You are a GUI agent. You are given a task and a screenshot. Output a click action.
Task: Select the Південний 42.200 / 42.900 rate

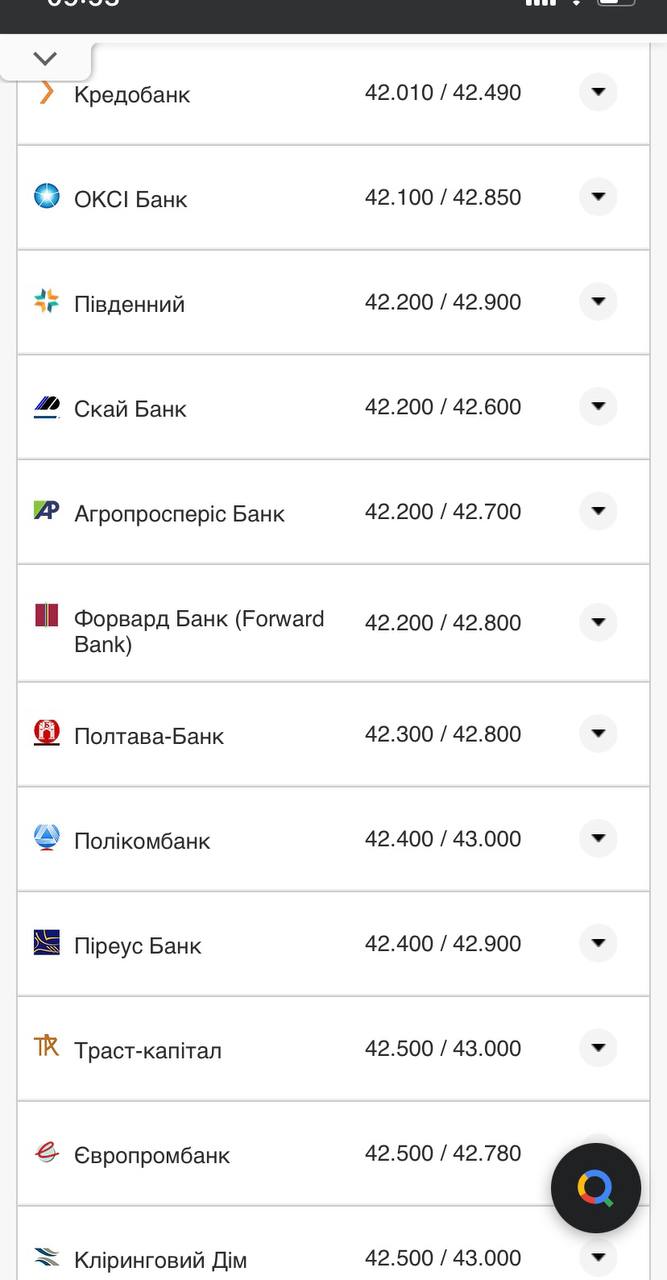pyautogui.click(x=442, y=302)
